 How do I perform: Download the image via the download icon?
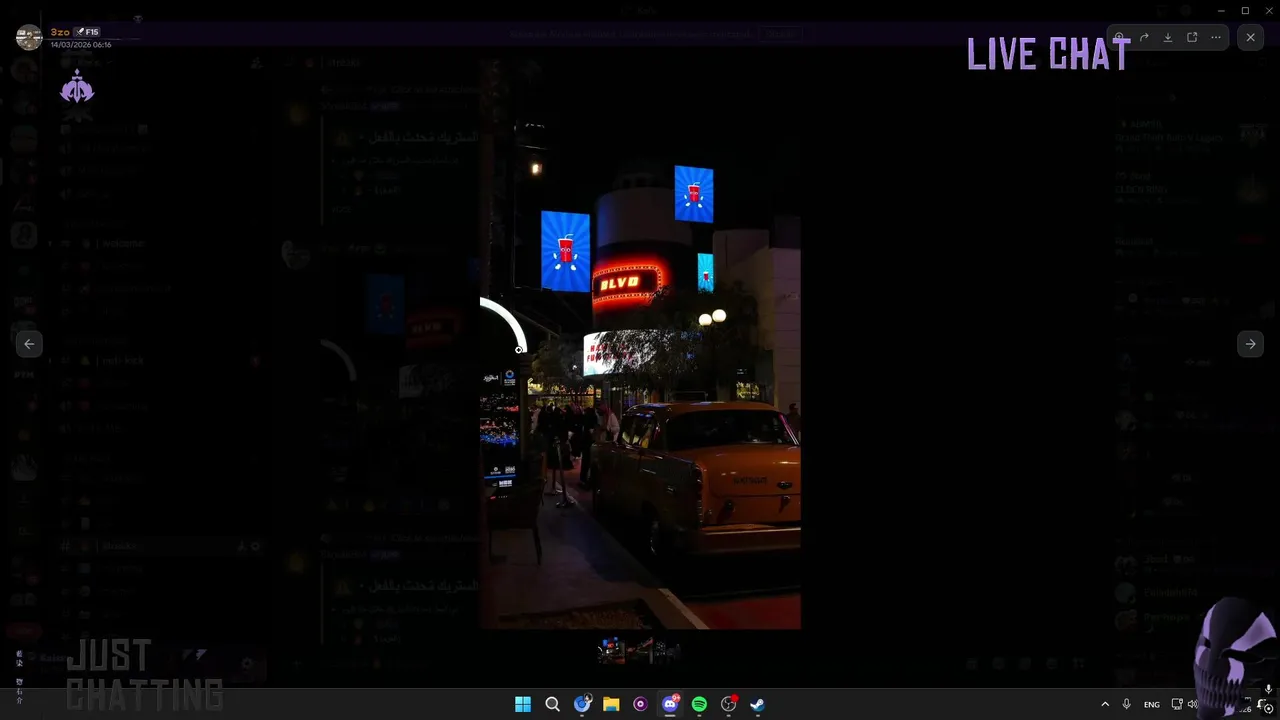pyautogui.click(x=1168, y=37)
